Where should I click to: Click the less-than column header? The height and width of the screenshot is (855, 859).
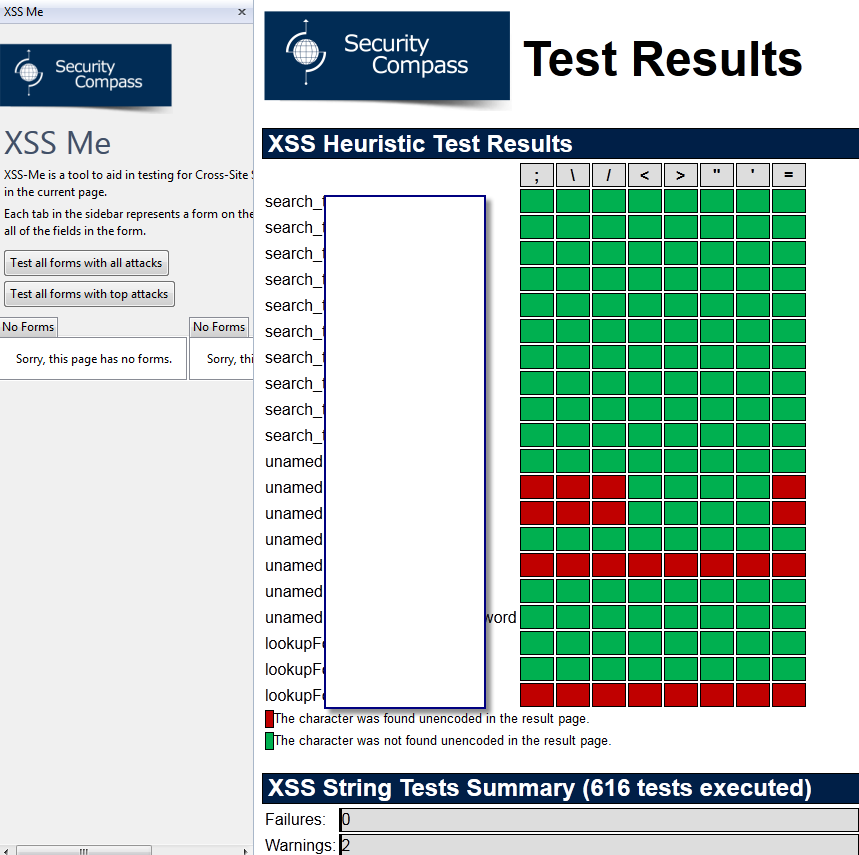coord(645,175)
